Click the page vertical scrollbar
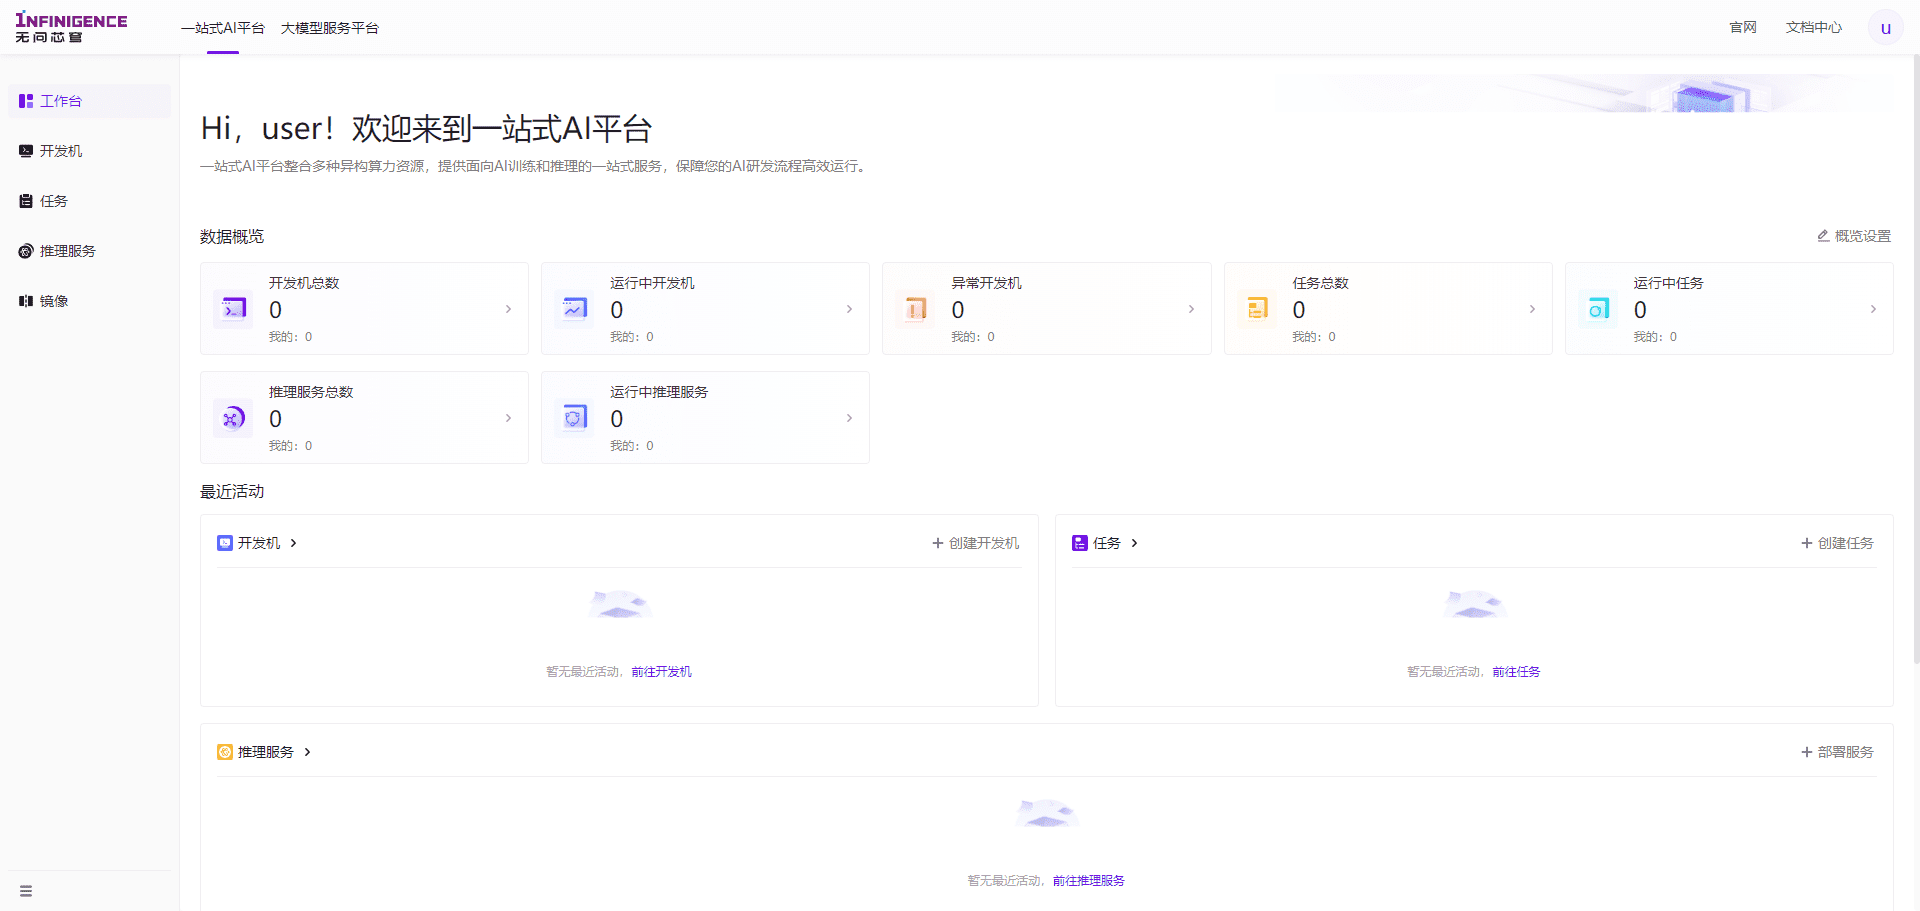This screenshot has width=1920, height=911. pyautogui.click(x=1915, y=360)
